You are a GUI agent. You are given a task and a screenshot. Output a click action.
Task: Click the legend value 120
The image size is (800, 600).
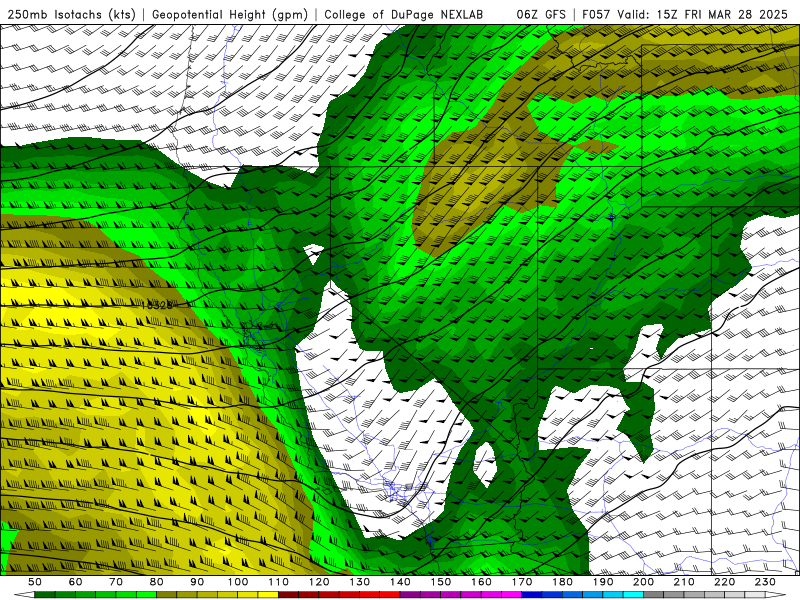click(319, 582)
